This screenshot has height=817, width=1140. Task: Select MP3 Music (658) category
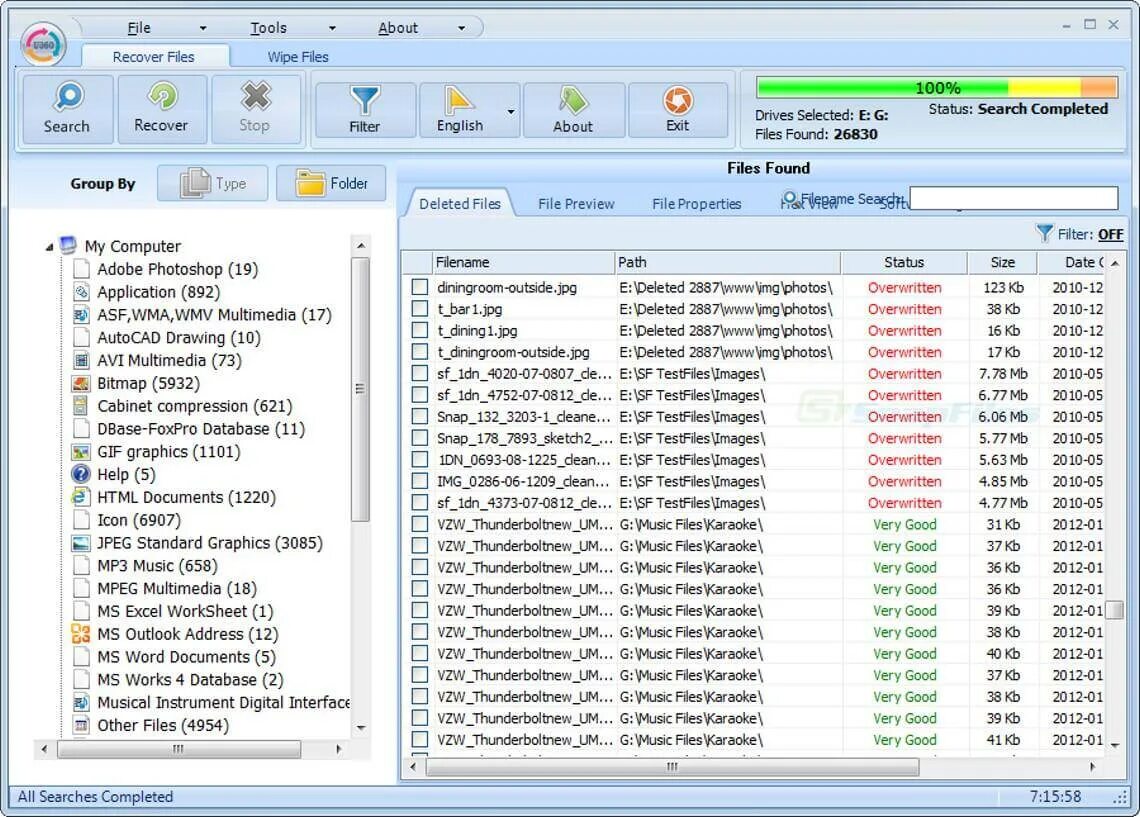point(157,566)
